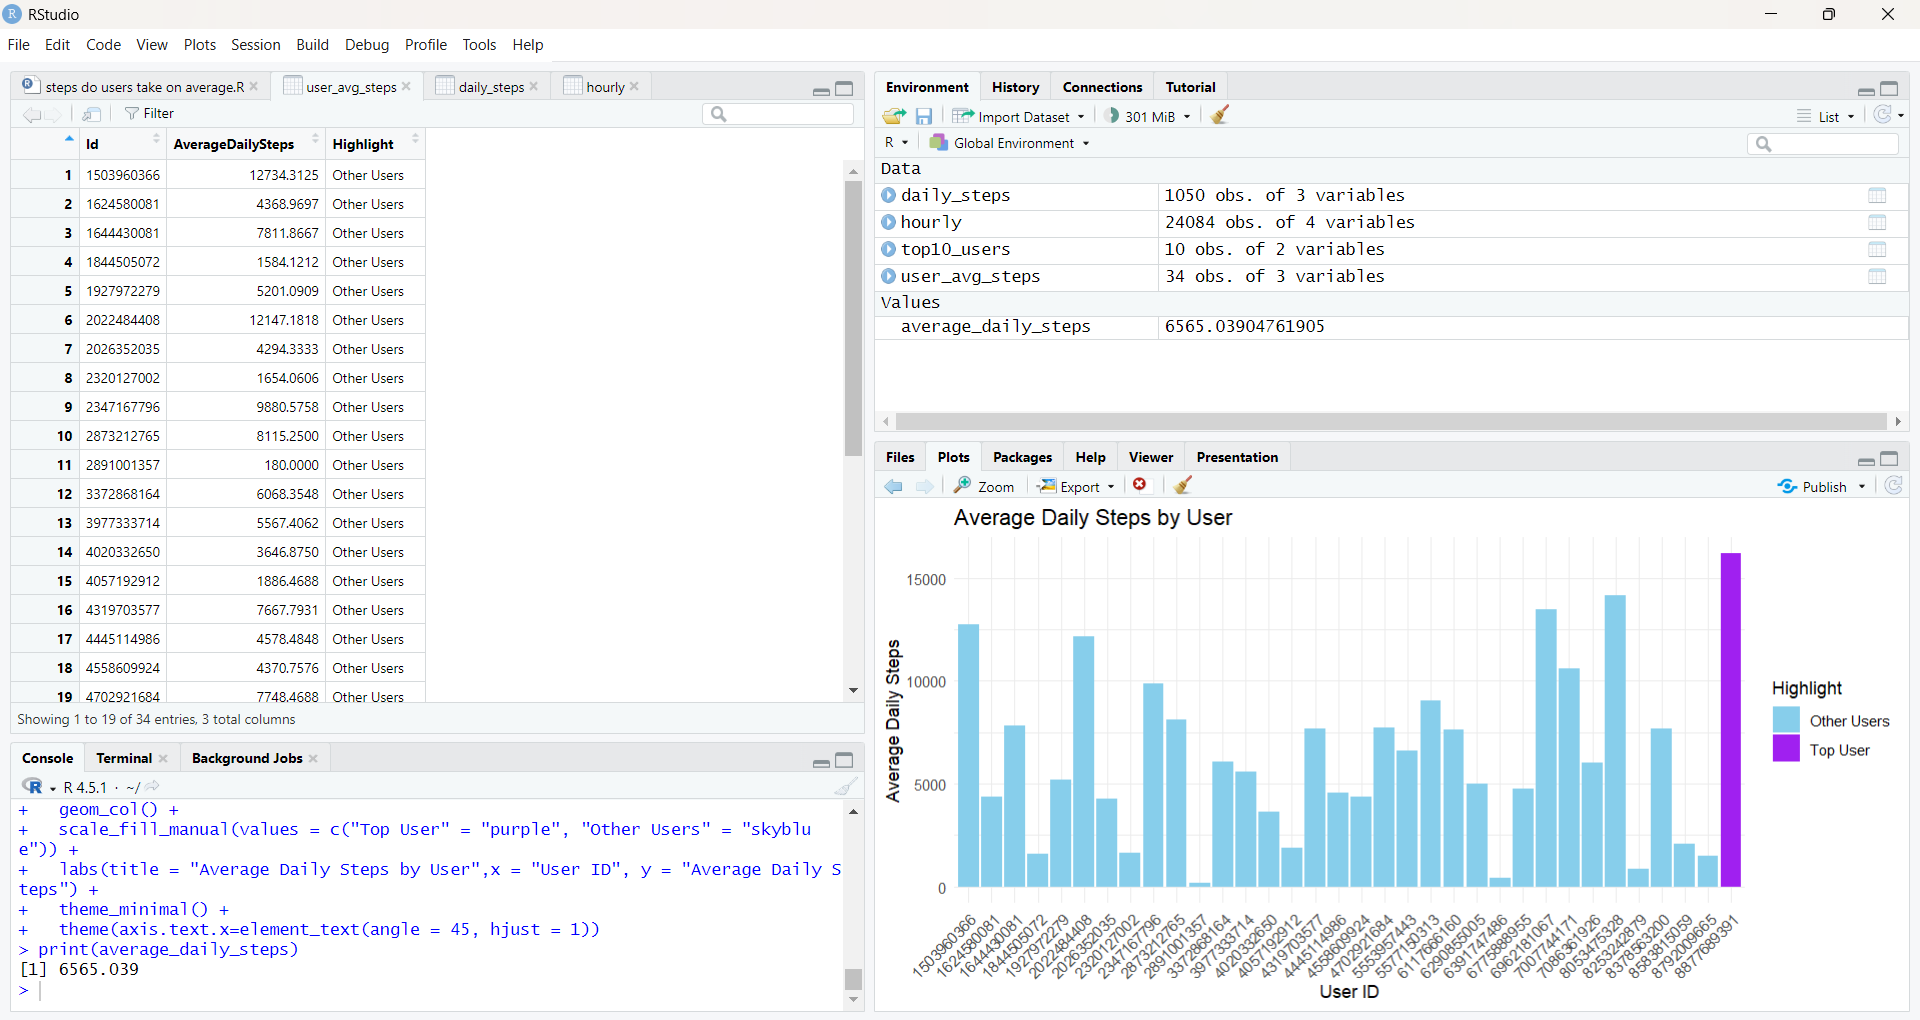1920x1020 pixels.
Task: Click the console vertical scrollbar thumb
Action: point(853,979)
